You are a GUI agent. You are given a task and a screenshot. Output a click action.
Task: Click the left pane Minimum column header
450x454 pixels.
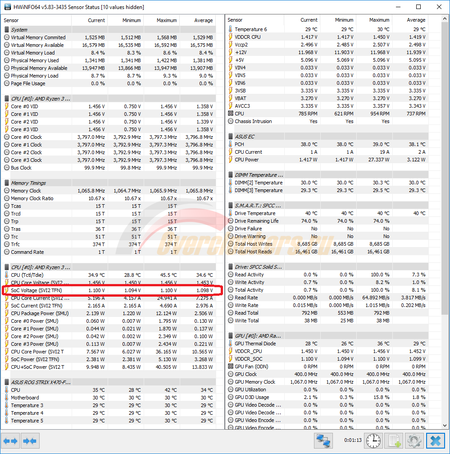tap(126, 20)
